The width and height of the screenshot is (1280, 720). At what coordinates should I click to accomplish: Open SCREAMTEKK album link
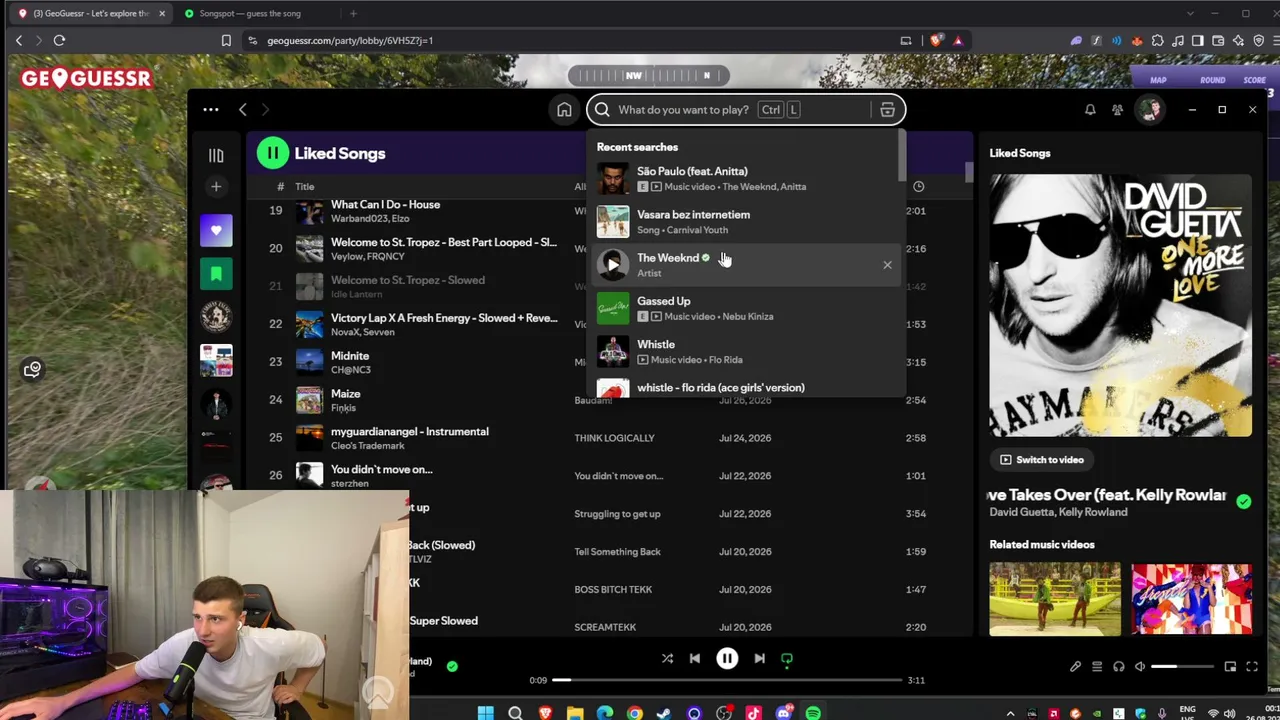tap(605, 628)
